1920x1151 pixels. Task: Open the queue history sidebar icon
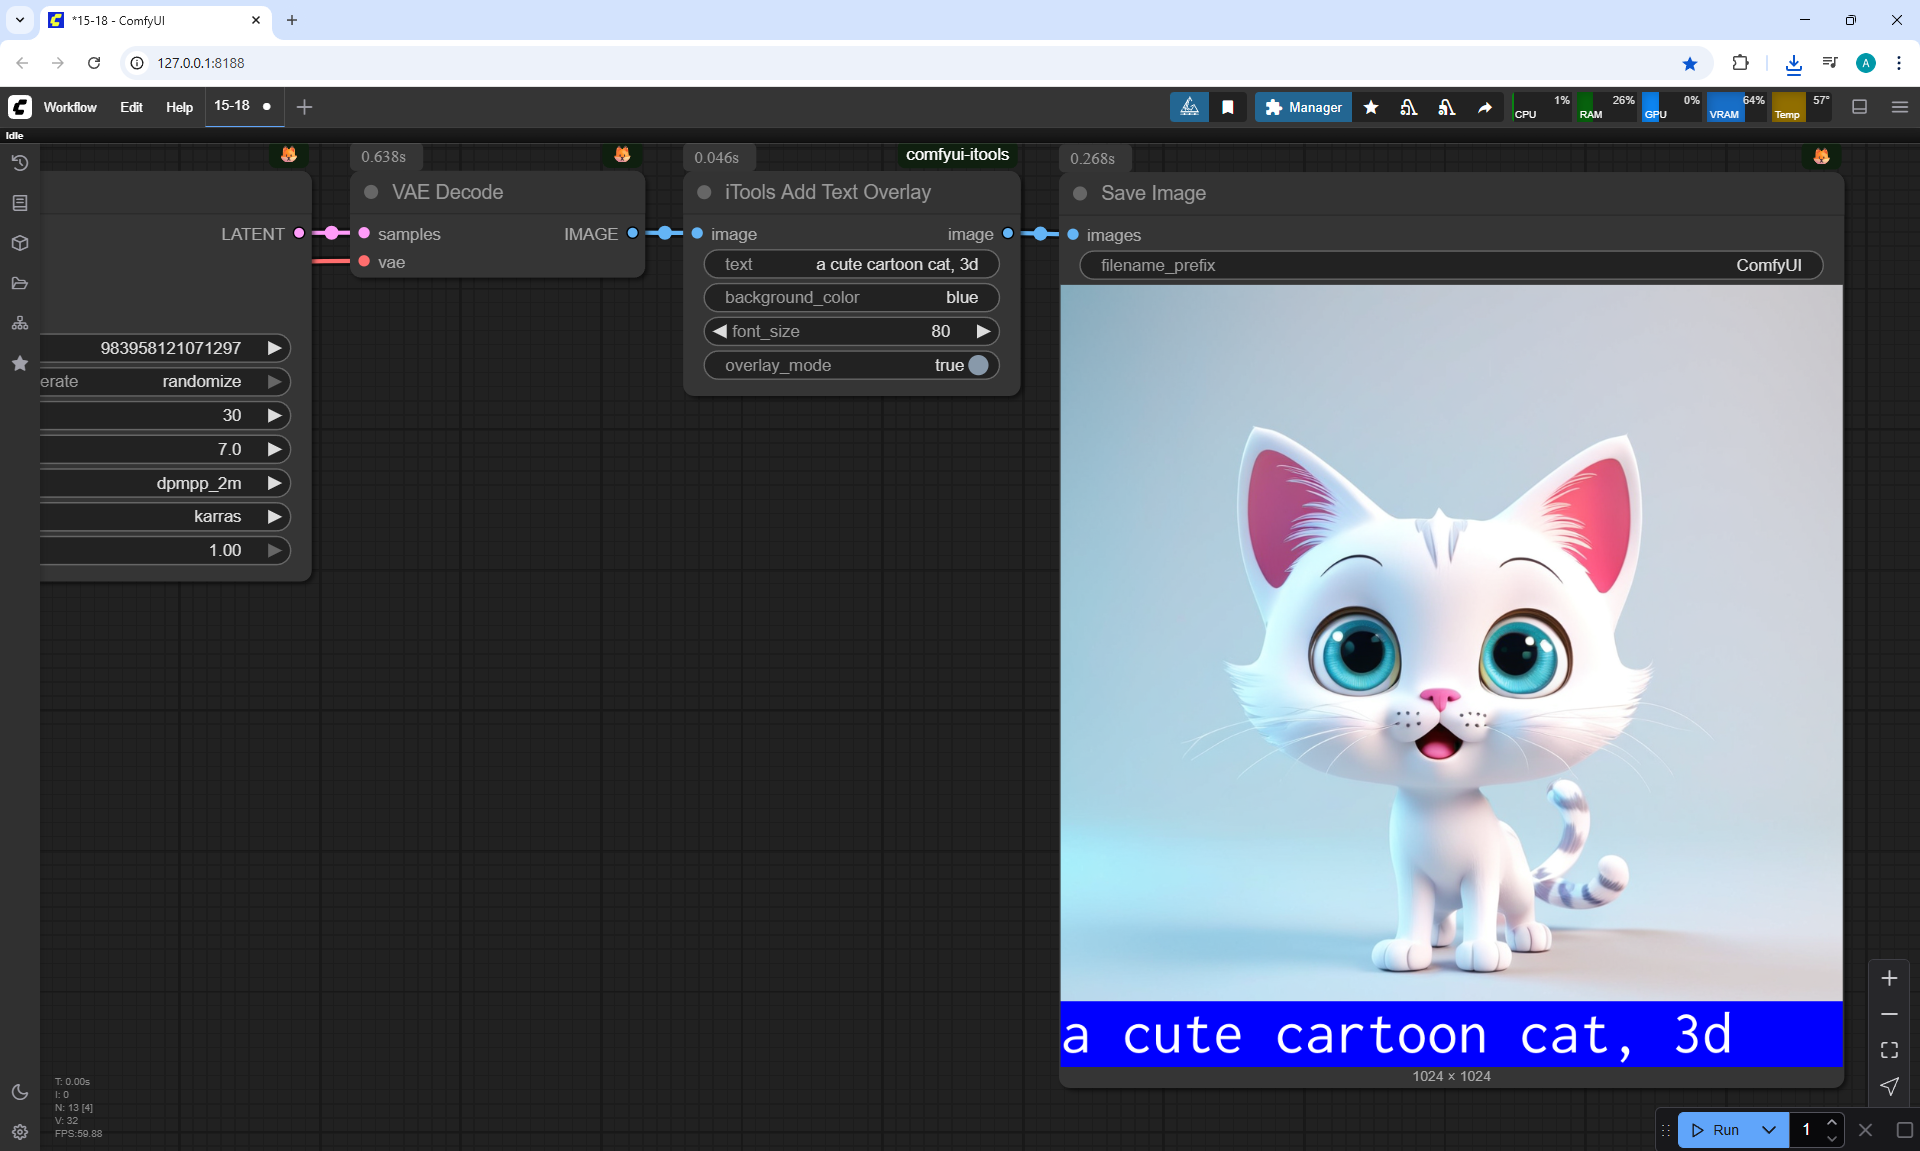[19, 163]
